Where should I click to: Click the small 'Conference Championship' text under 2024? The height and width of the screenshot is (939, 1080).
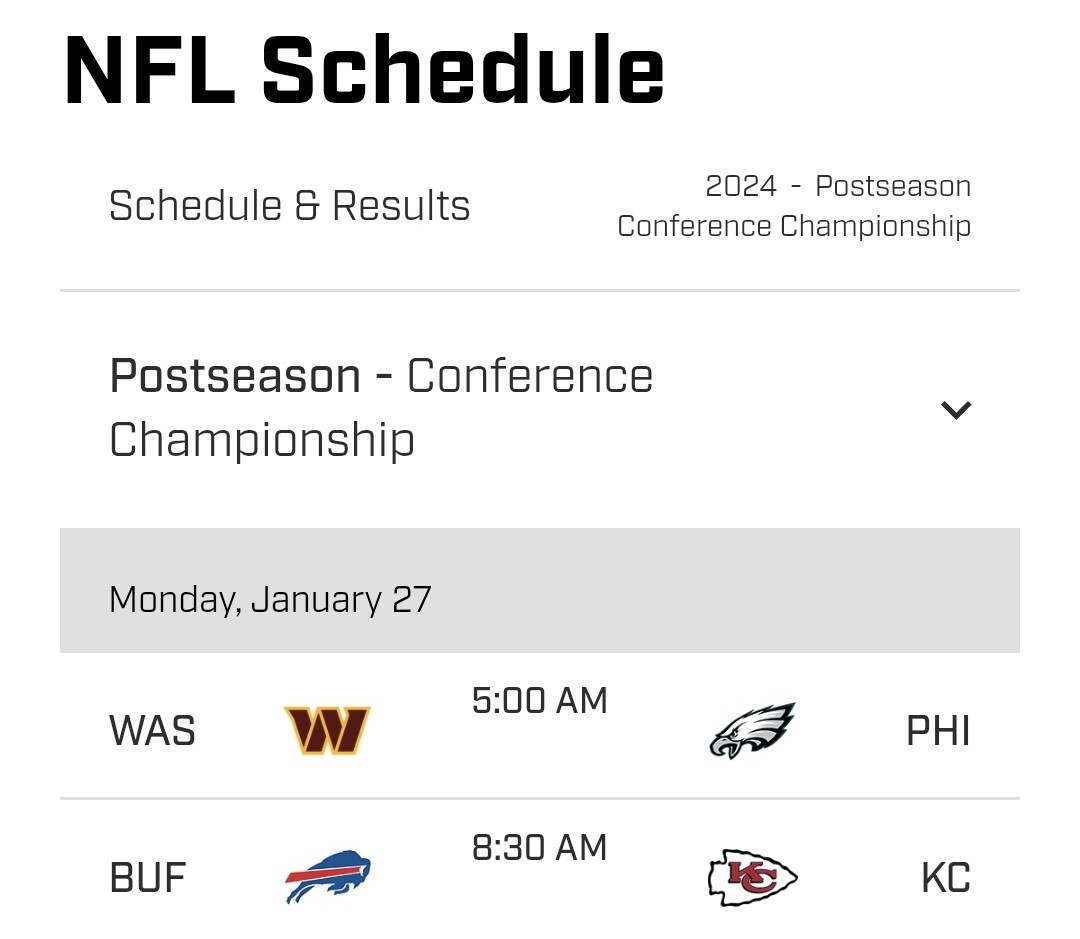coord(794,226)
